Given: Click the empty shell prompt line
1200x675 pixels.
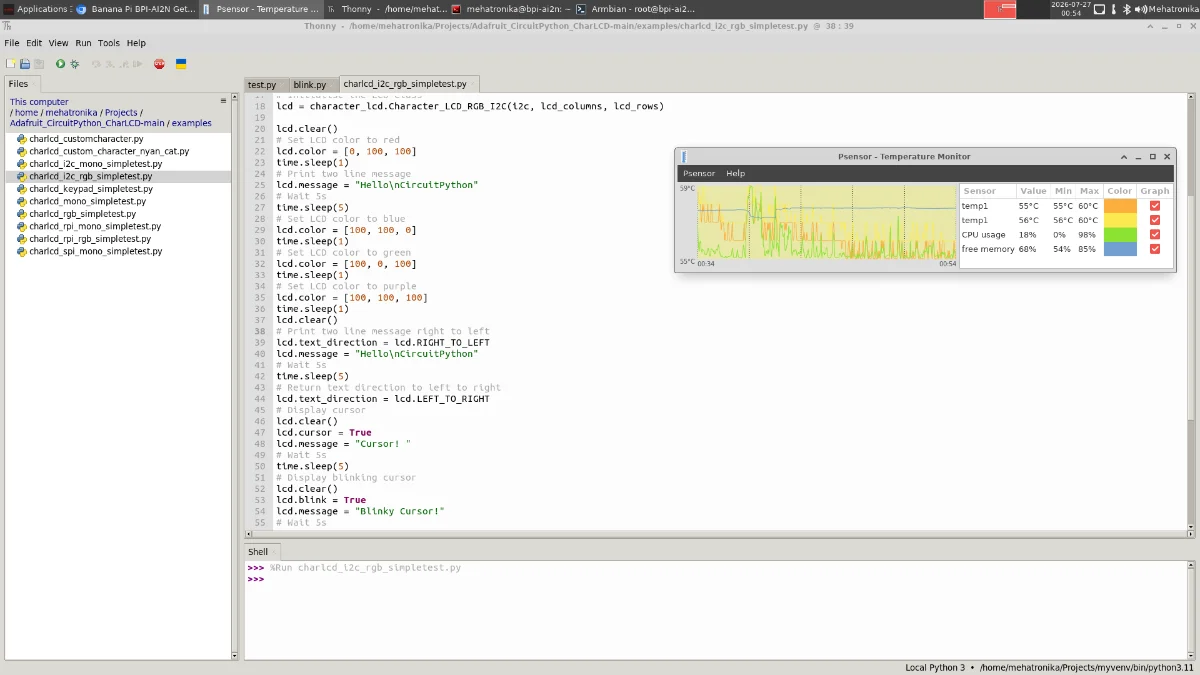Looking at the screenshot, I should coord(718,579).
